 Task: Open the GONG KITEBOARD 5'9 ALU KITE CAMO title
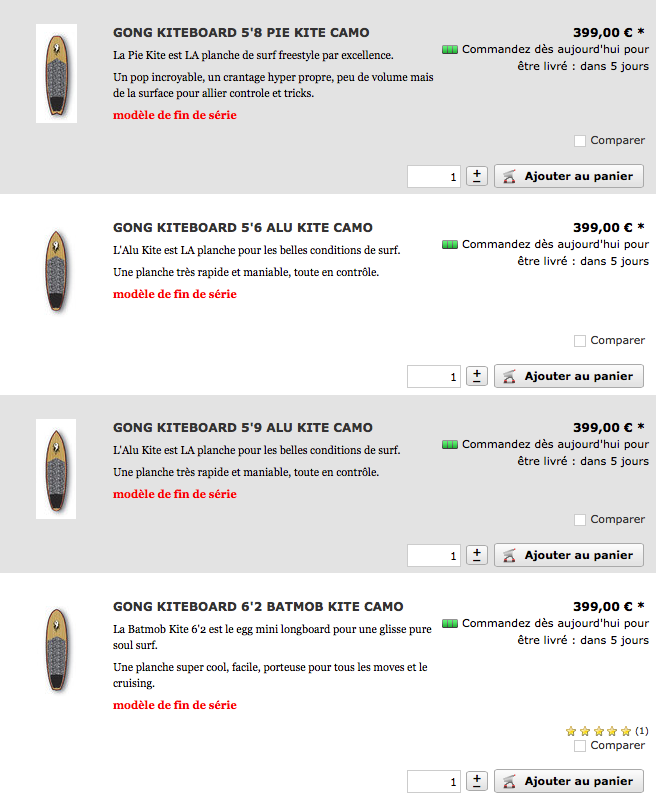[x=243, y=428]
